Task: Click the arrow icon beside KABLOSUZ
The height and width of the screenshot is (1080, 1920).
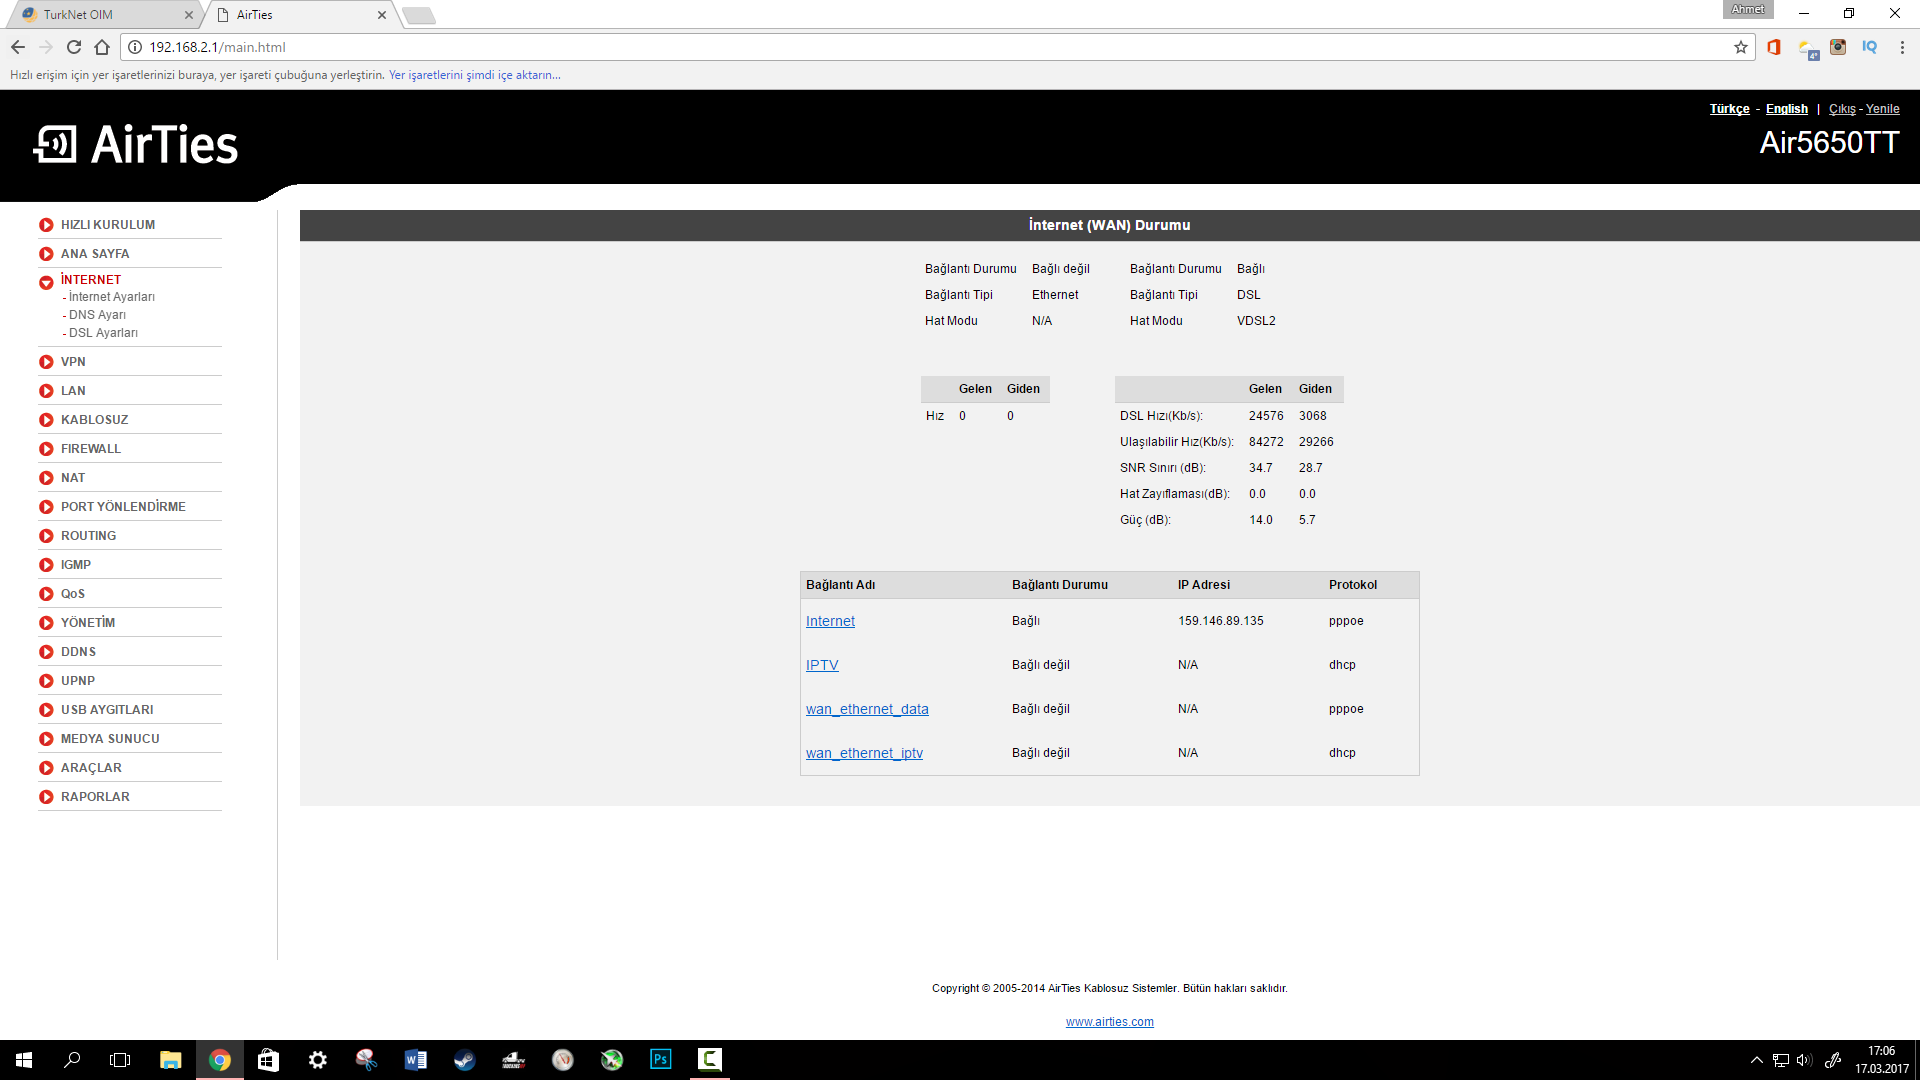Action: tap(46, 420)
